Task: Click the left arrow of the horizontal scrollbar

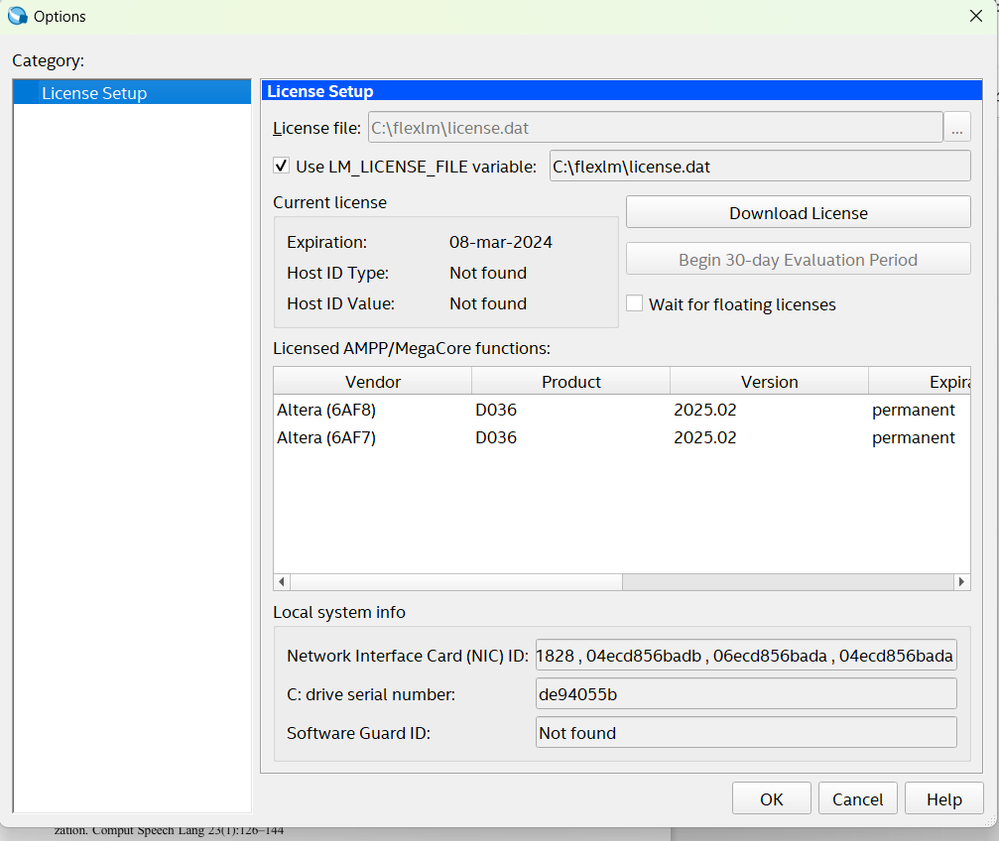Action: pyautogui.click(x=282, y=581)
